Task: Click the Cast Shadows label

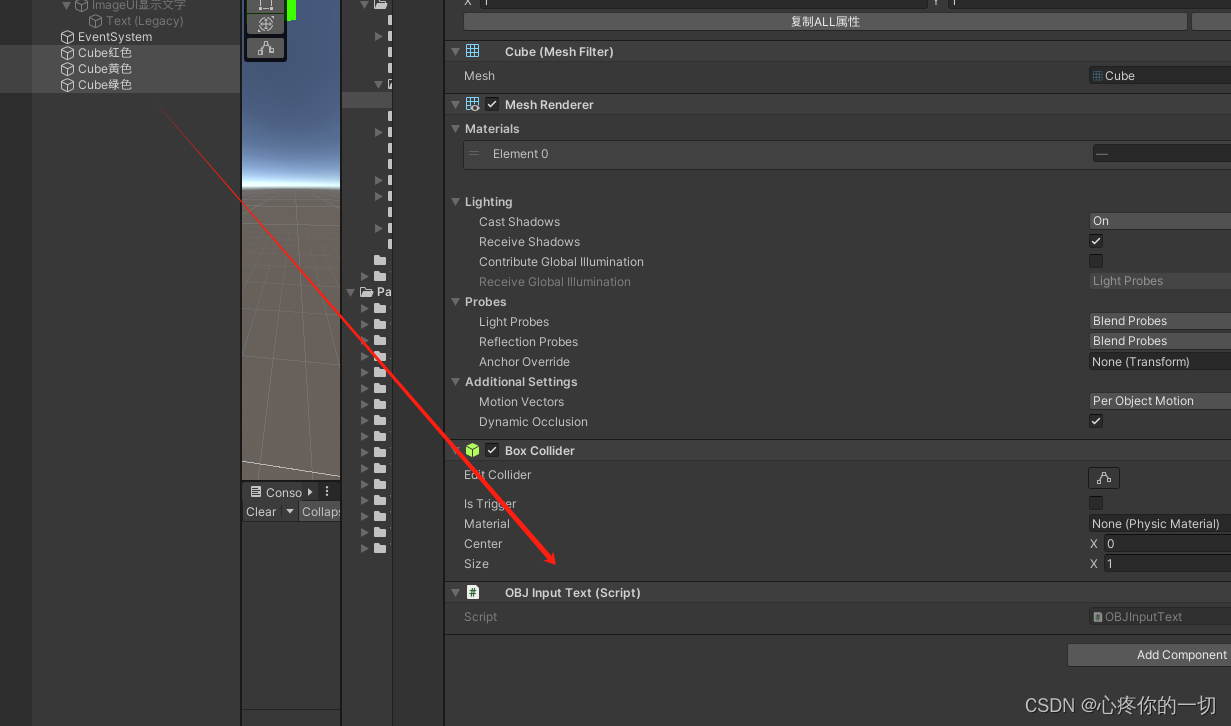Action: tap(519, 222)
